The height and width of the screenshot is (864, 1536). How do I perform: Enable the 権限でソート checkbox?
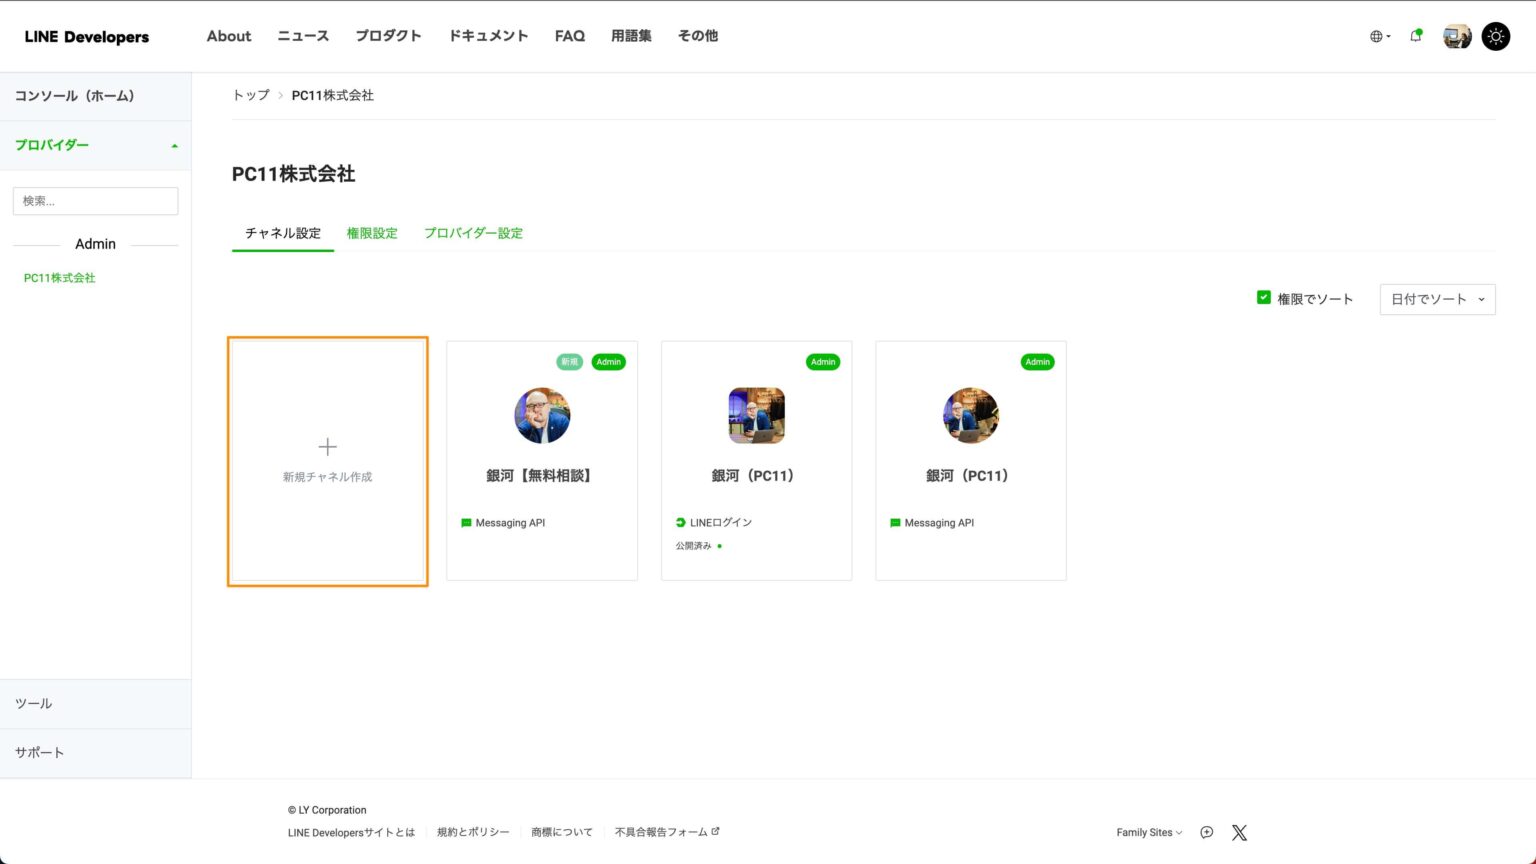click(1263, 297)
